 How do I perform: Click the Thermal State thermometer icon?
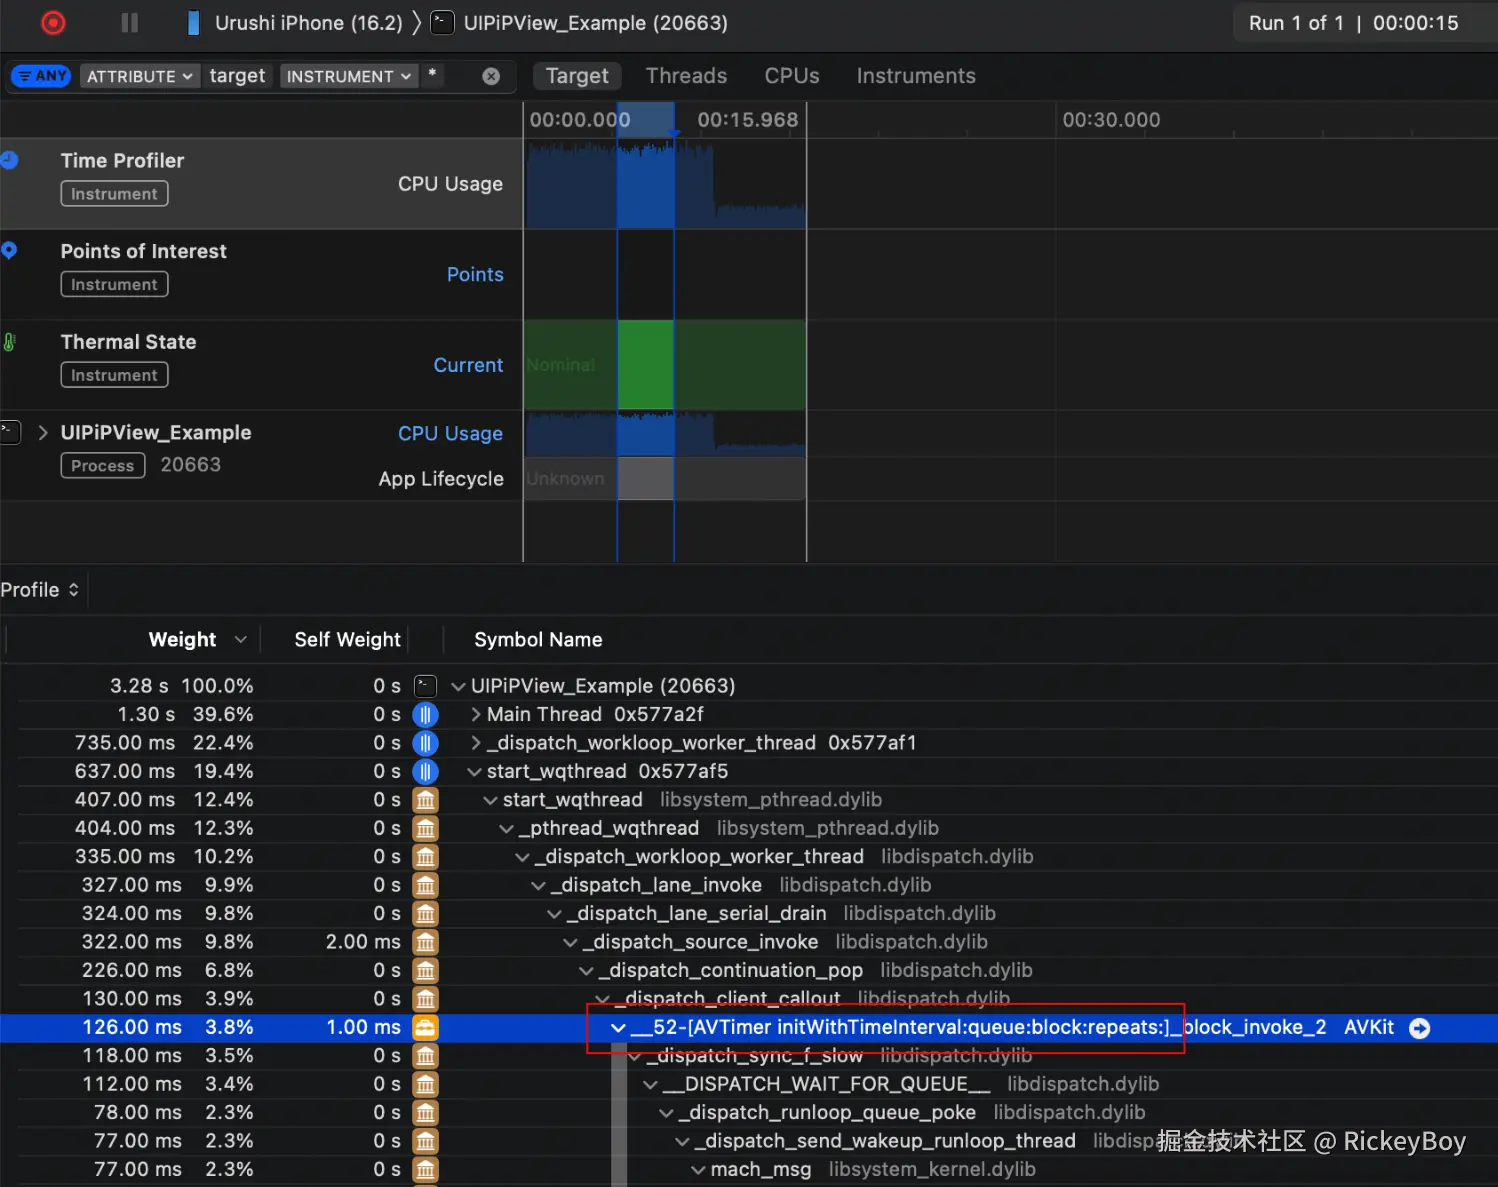[9, 342]
